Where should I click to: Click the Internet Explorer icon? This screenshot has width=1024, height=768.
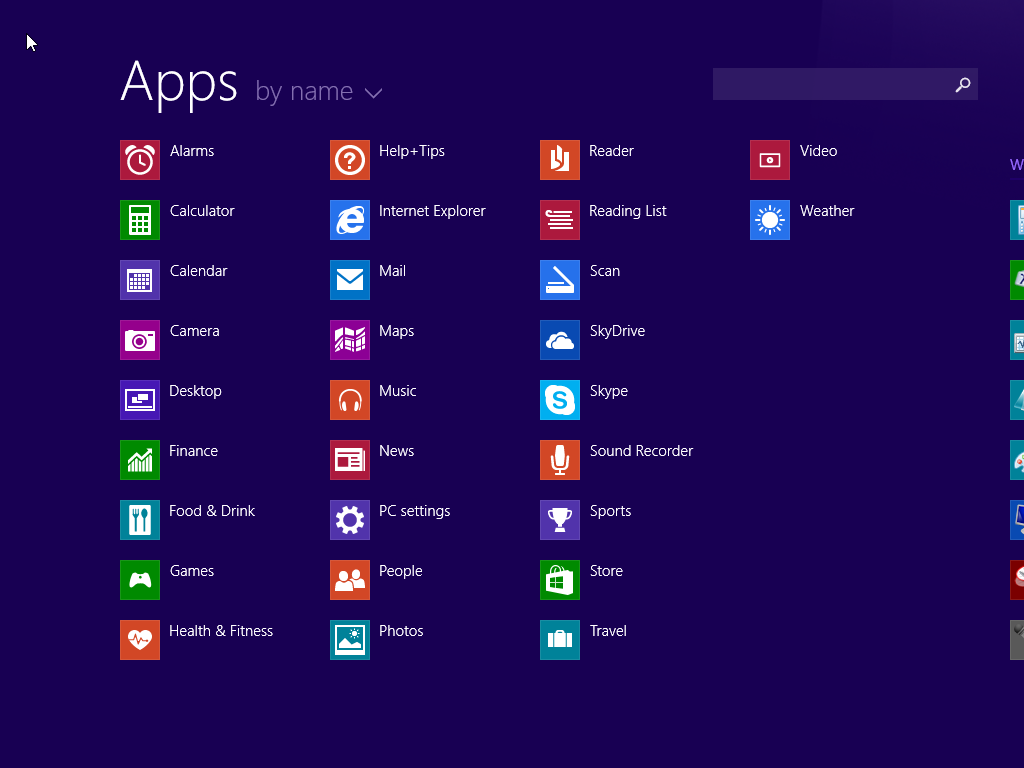coord(350,220)
